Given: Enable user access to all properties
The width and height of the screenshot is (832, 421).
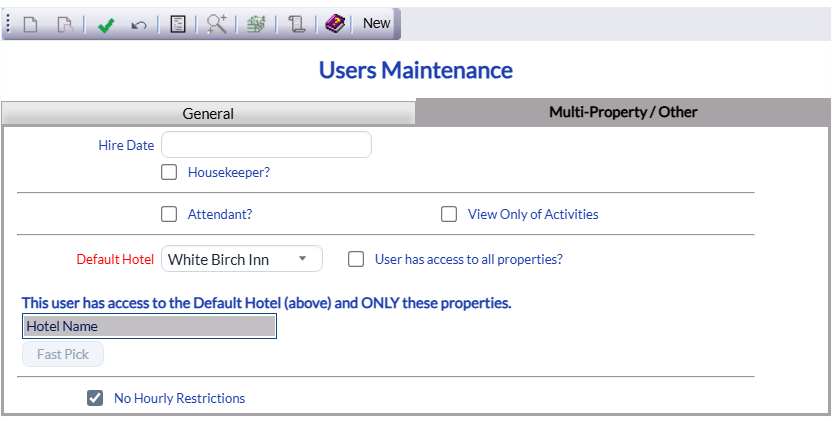Looking at the screenshot, I should pyautogui.click(x=356, y=259).
